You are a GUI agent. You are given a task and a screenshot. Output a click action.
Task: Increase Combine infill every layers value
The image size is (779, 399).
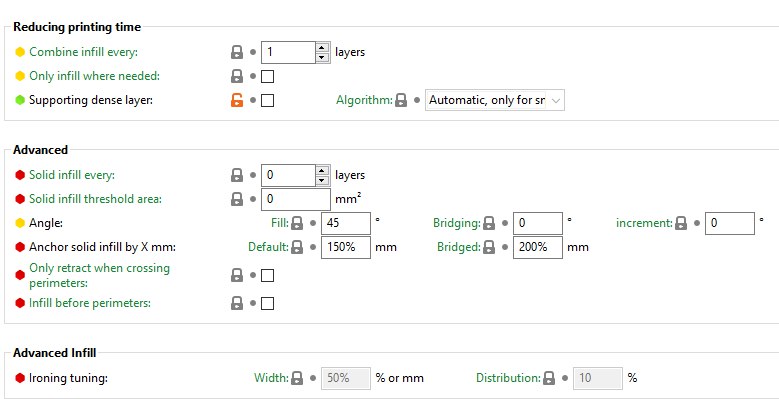(322, 48)
